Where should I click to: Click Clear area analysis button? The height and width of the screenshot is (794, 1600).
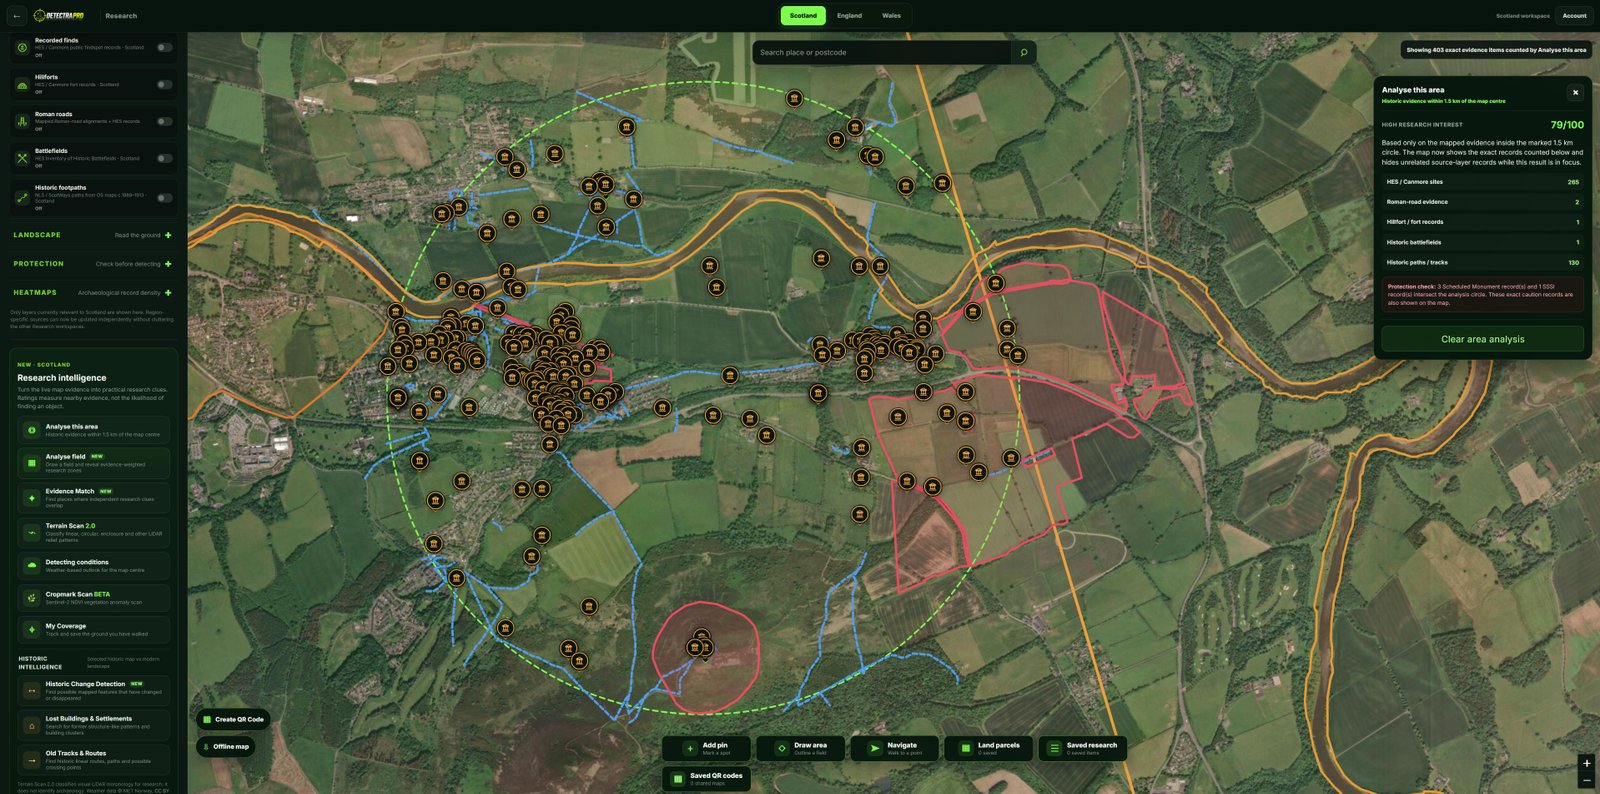(1482, 339)
